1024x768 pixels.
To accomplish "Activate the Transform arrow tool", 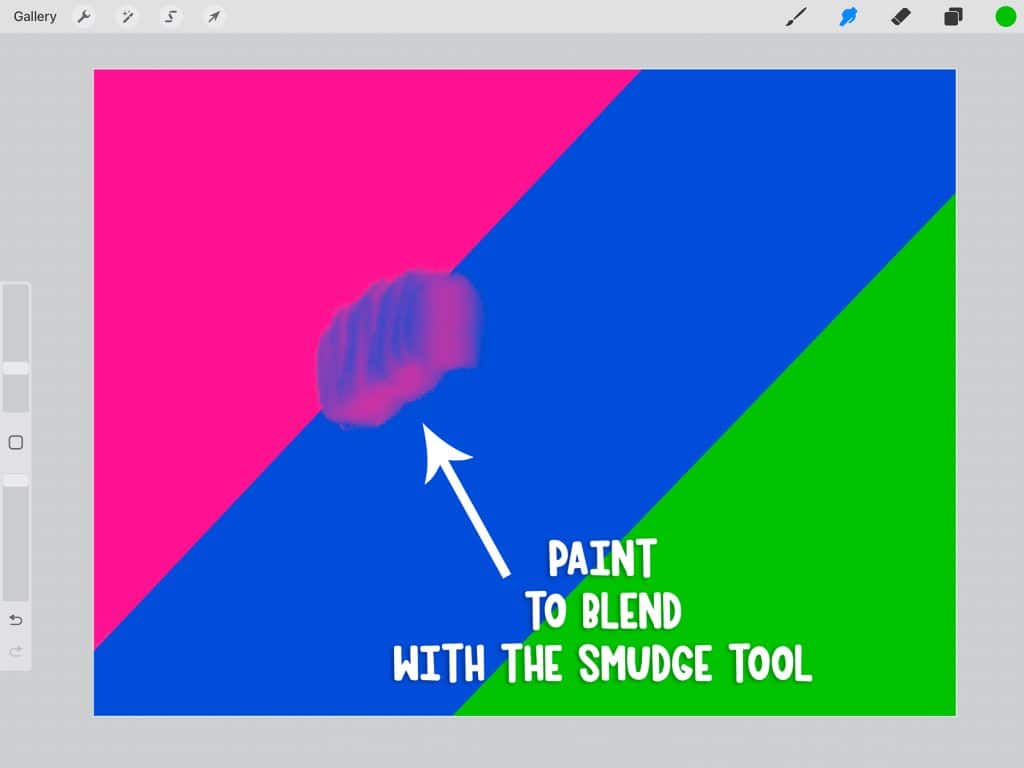I will click(214, 16).
